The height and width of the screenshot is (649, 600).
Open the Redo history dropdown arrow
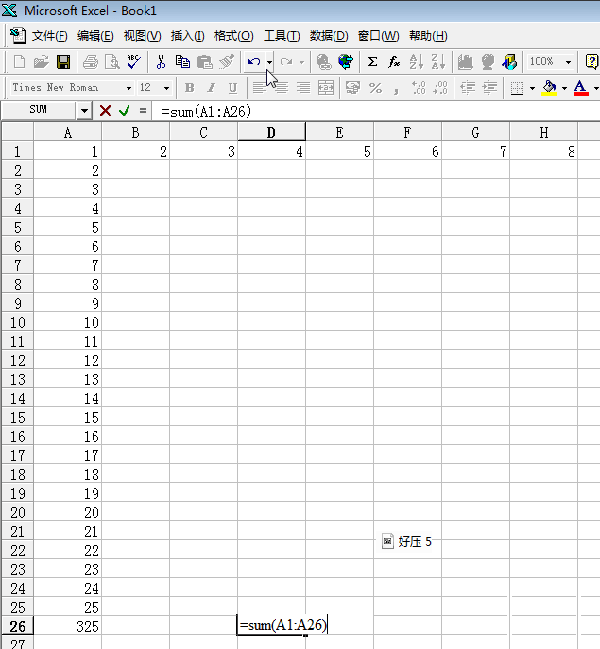point(302,62)
